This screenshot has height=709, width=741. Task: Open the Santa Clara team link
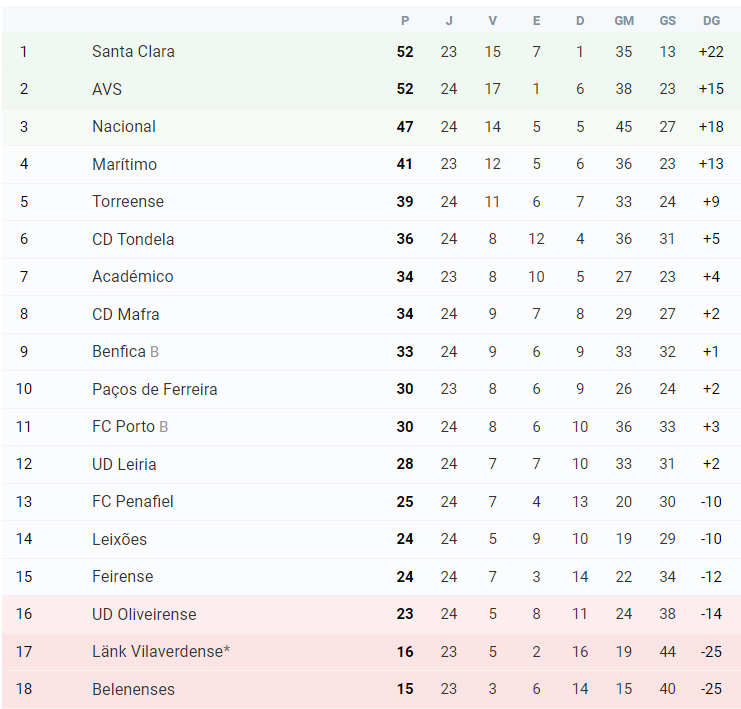133,52
